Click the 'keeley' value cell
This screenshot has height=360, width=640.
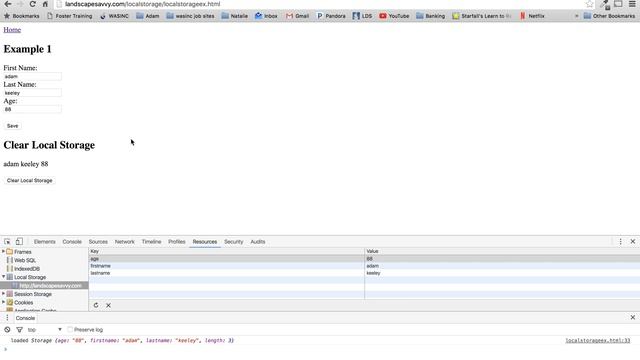click(x=502, y=273)
